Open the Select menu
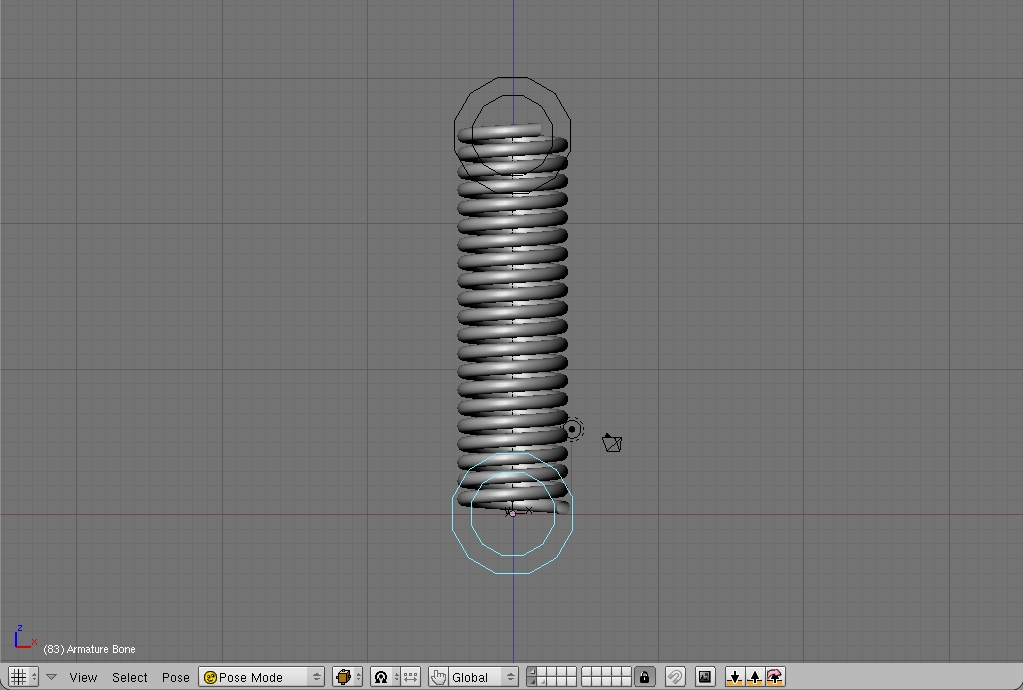This screenshot has height=690, width=1023. click(129, 678)
